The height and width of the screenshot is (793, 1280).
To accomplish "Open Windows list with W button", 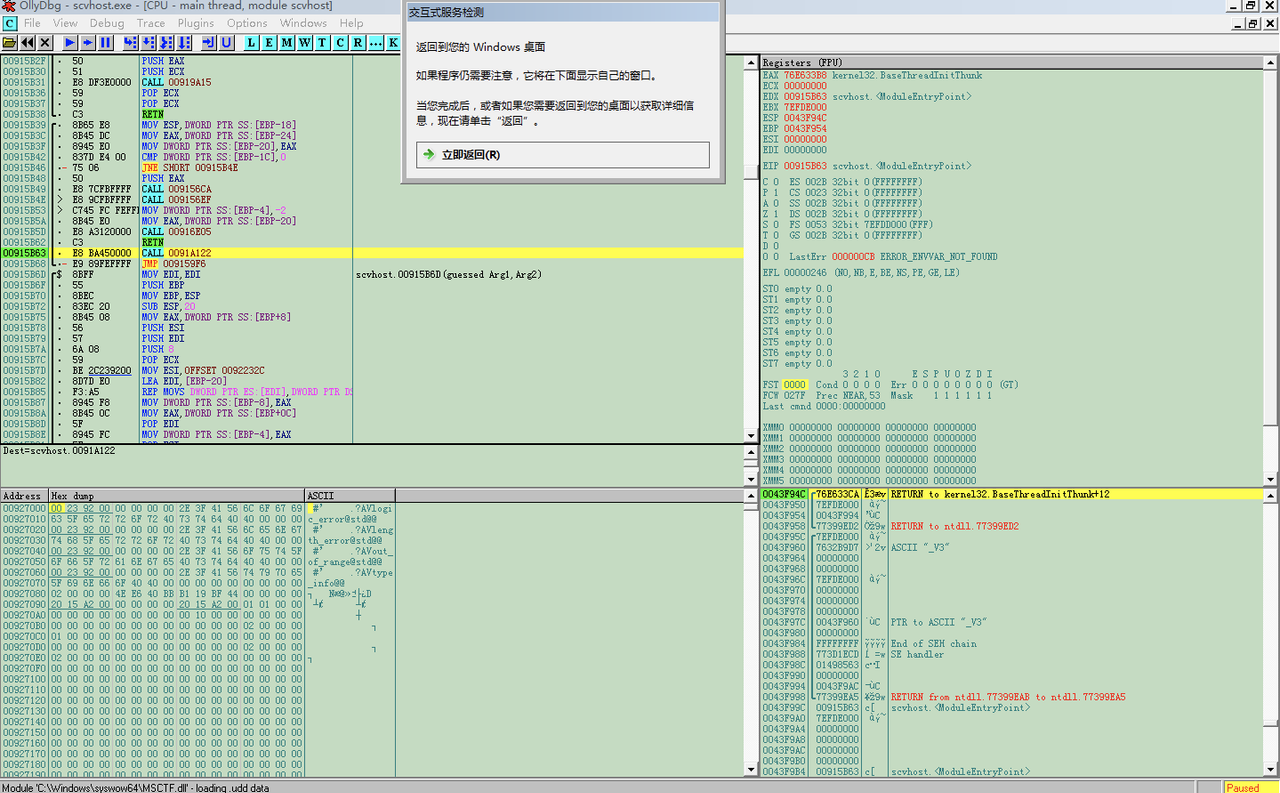I will [x=305, y=42].
